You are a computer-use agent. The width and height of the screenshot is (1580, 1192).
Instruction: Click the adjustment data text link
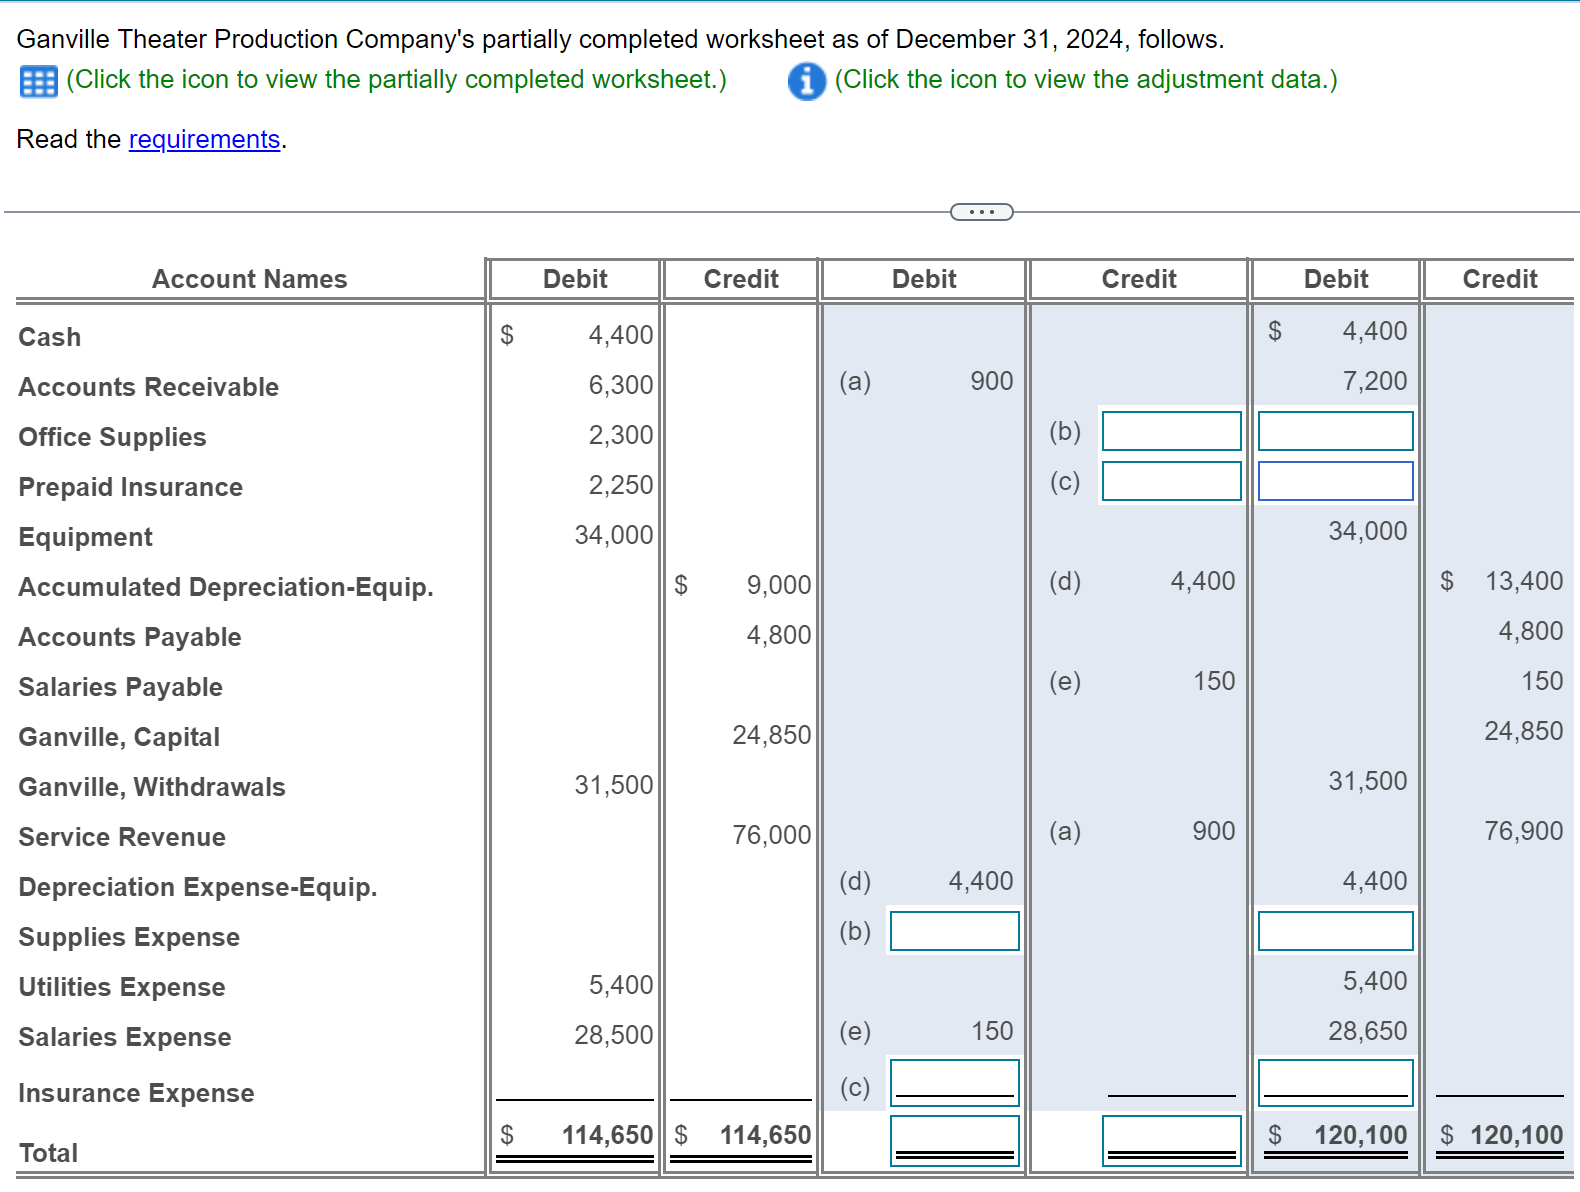(1086, 80)
